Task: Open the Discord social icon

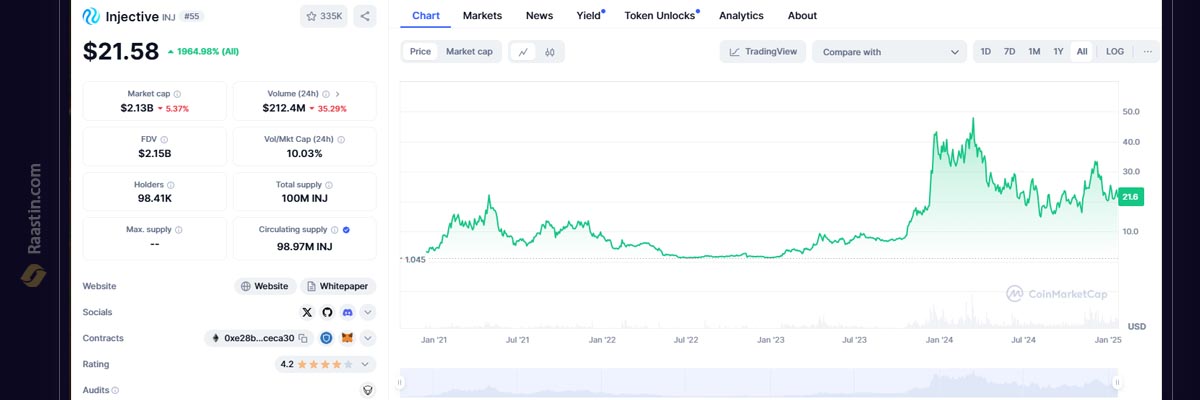Action: 347,313
